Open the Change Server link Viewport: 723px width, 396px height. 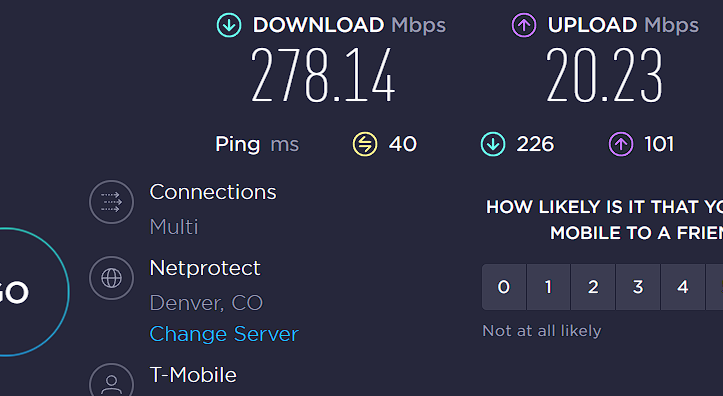[x=224, y=334]
